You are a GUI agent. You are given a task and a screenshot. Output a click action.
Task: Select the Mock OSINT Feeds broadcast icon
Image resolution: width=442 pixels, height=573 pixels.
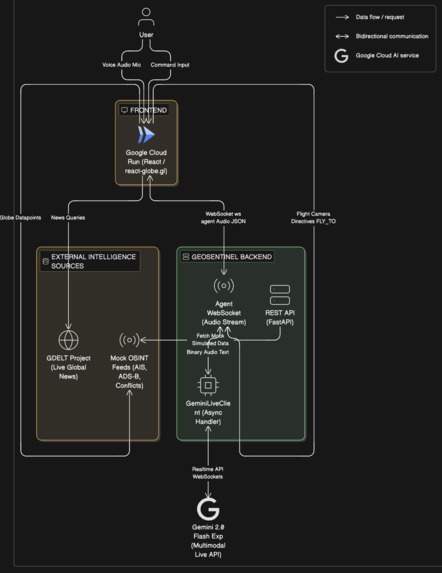(x=129, y=340)
